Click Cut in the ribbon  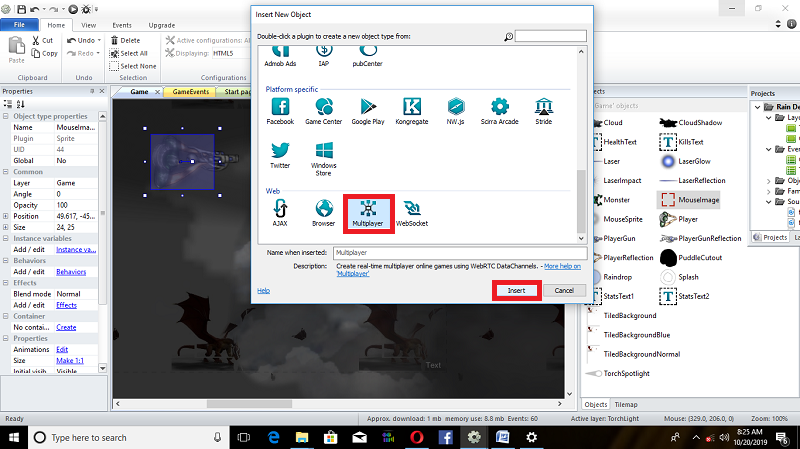(42, 40)
